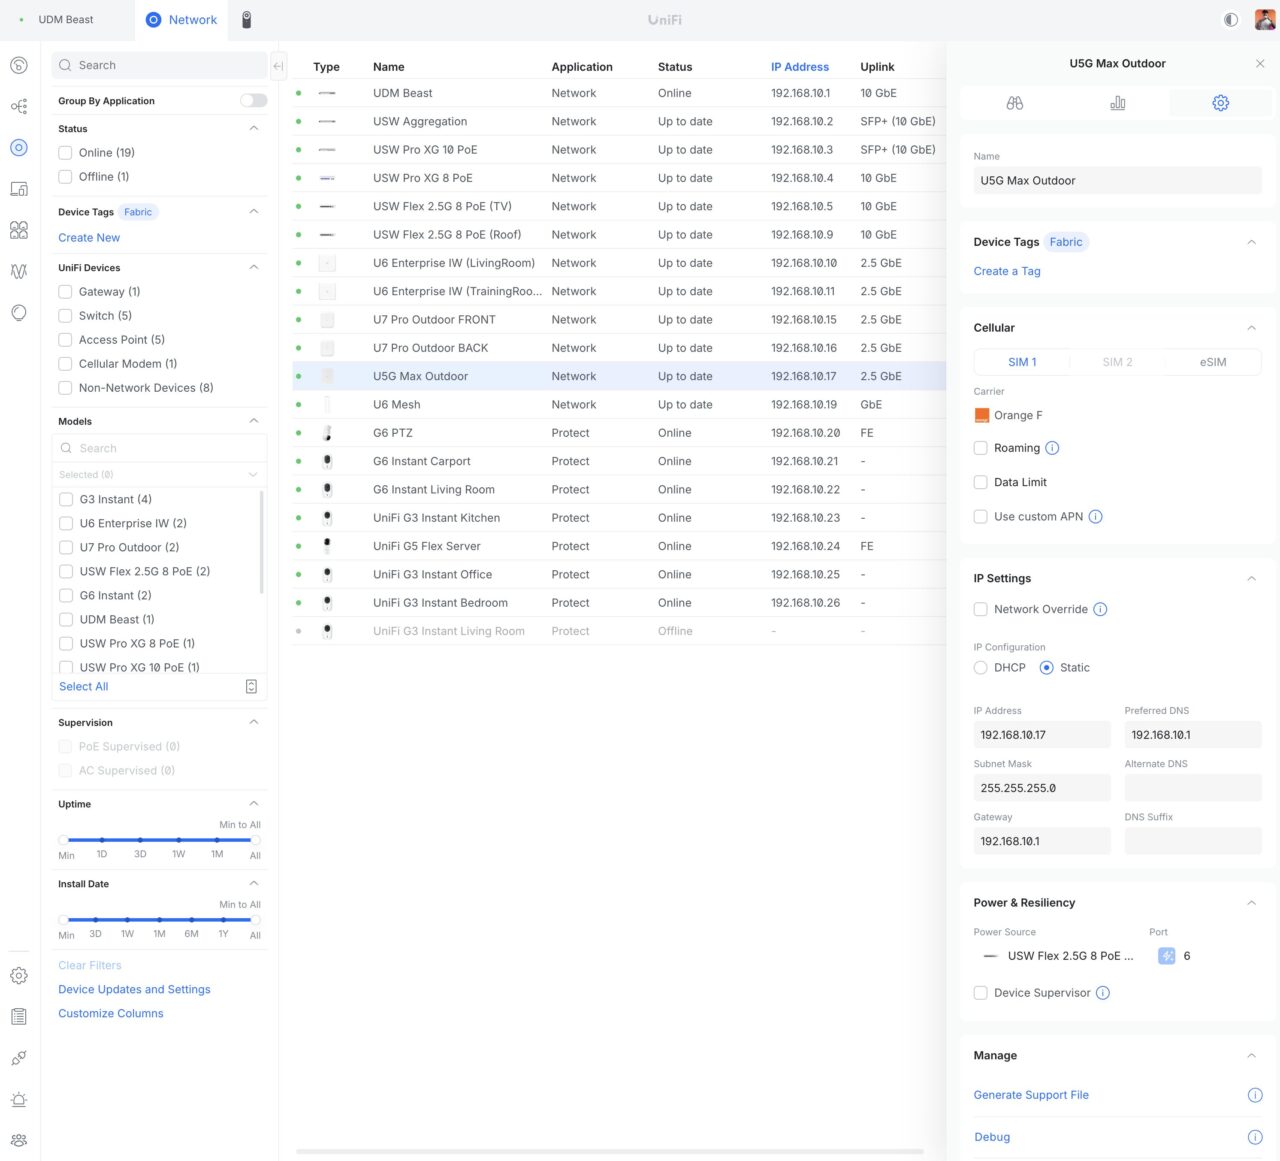
Task: Open the four-access-points grid sidebar icon
Action: coord(19,230)
